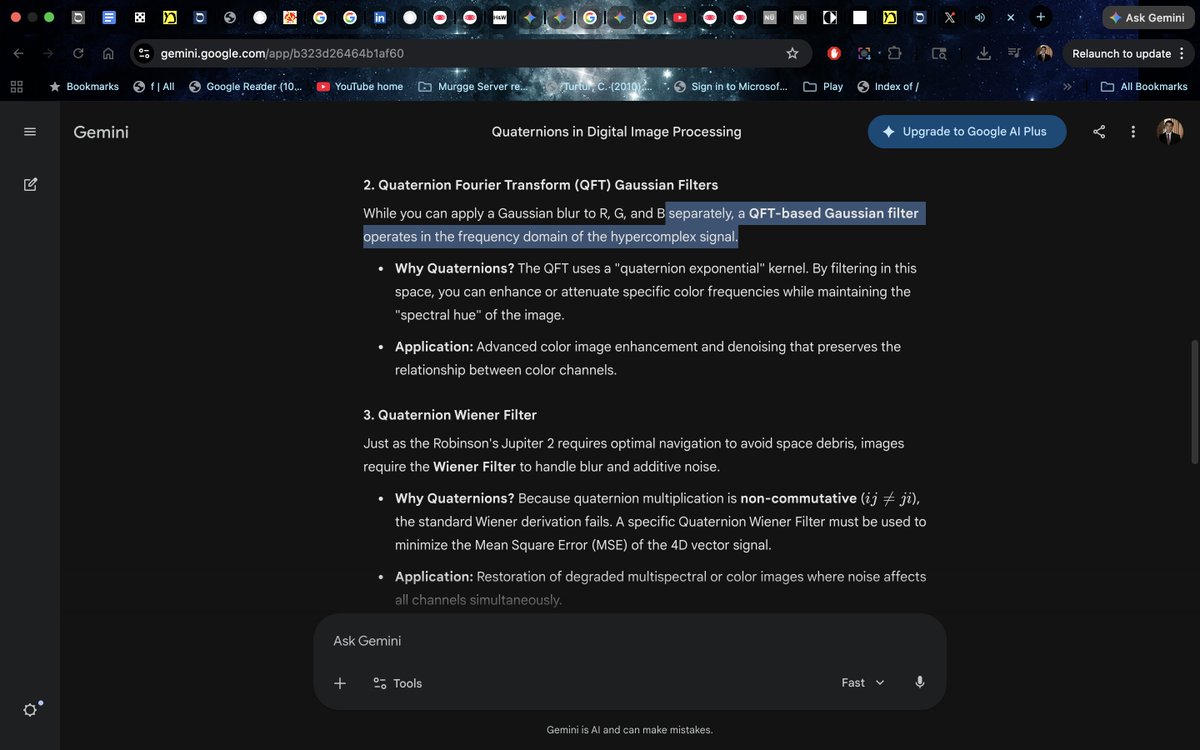Click heading '2. Quaternion Fourier Transform (QFT) Gaussian Filters'

[541, 185]
